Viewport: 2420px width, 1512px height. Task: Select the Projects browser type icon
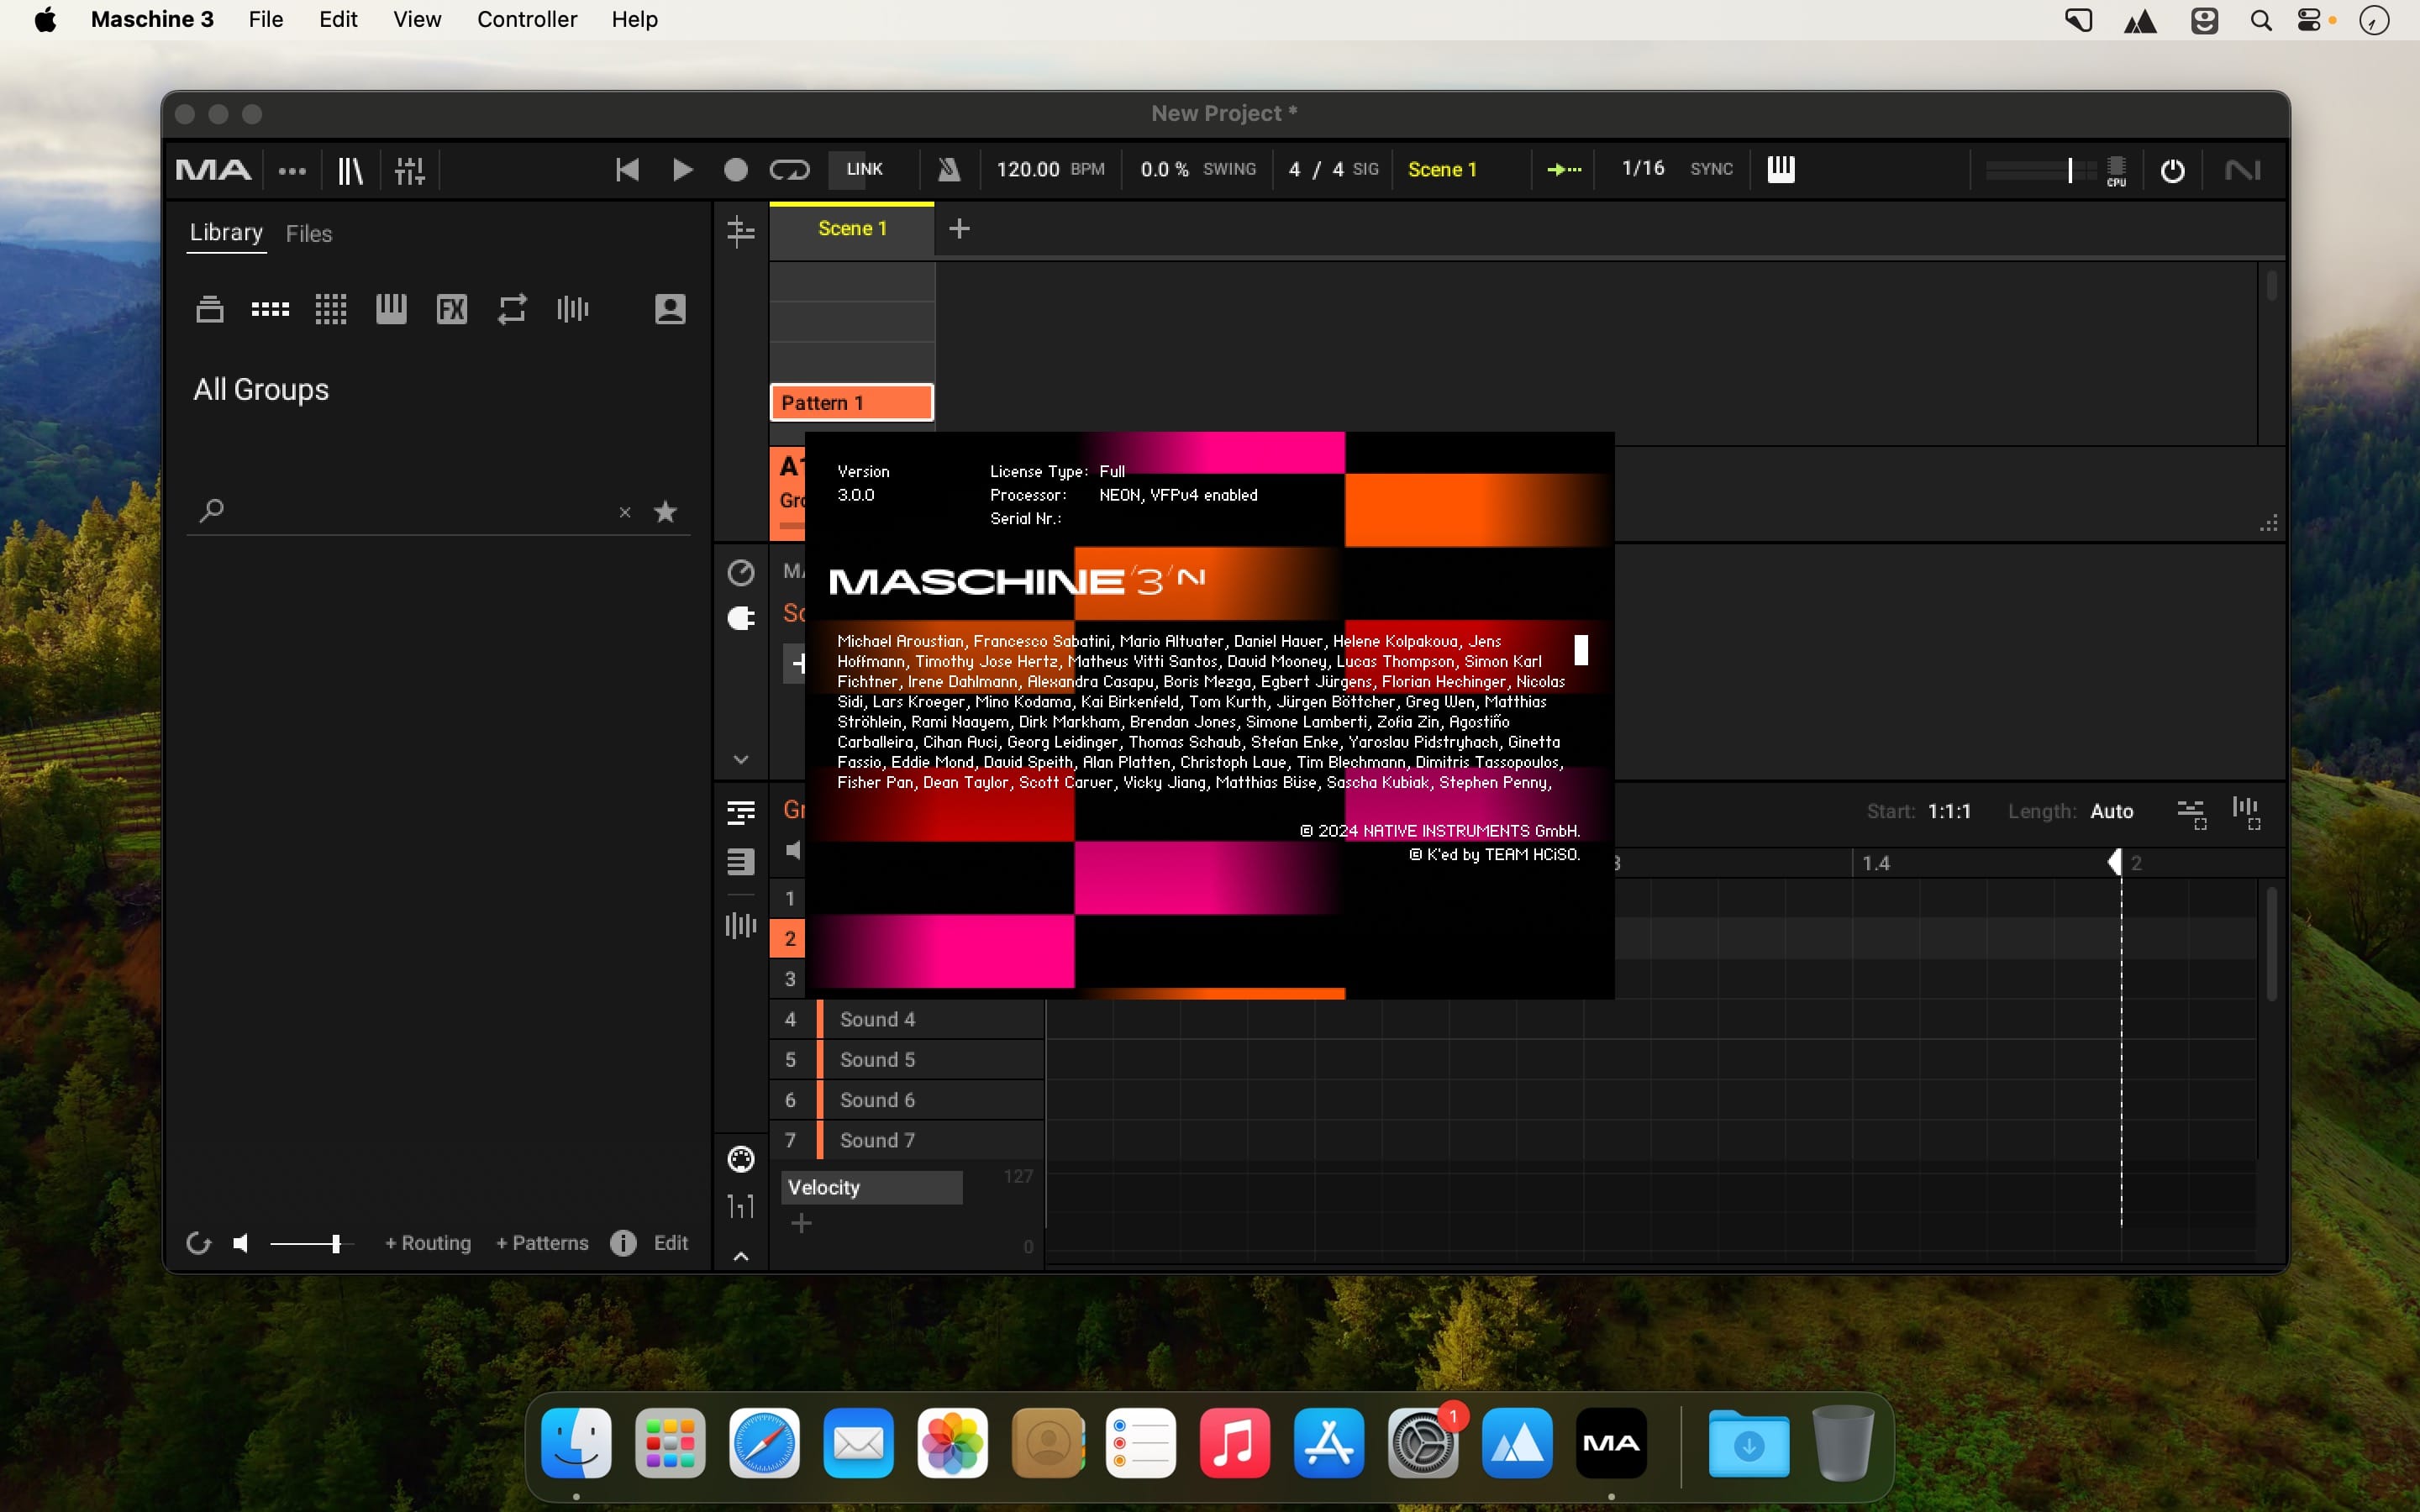coord(210,309)
